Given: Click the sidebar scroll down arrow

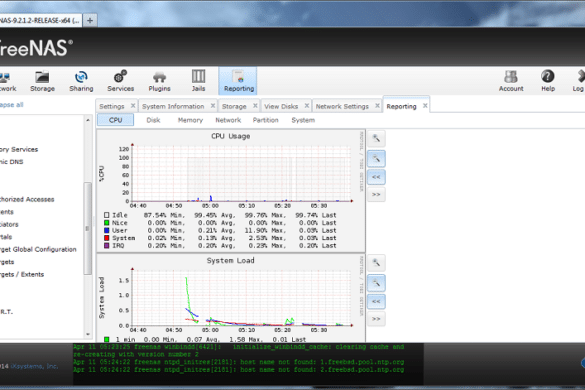Looking at the screenshot, I should pos(88,334).
